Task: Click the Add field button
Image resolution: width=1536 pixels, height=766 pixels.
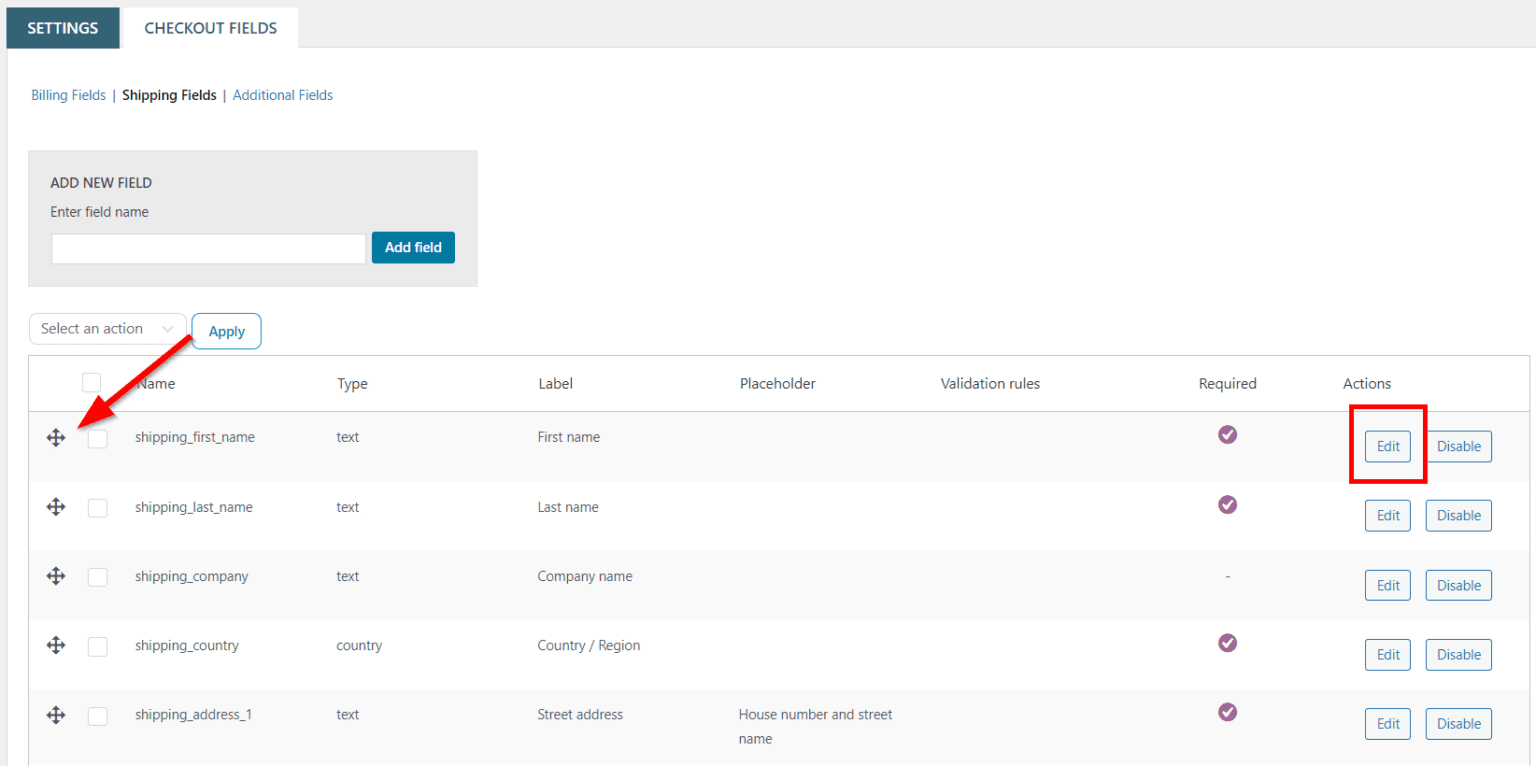Action: click(413, 246)
